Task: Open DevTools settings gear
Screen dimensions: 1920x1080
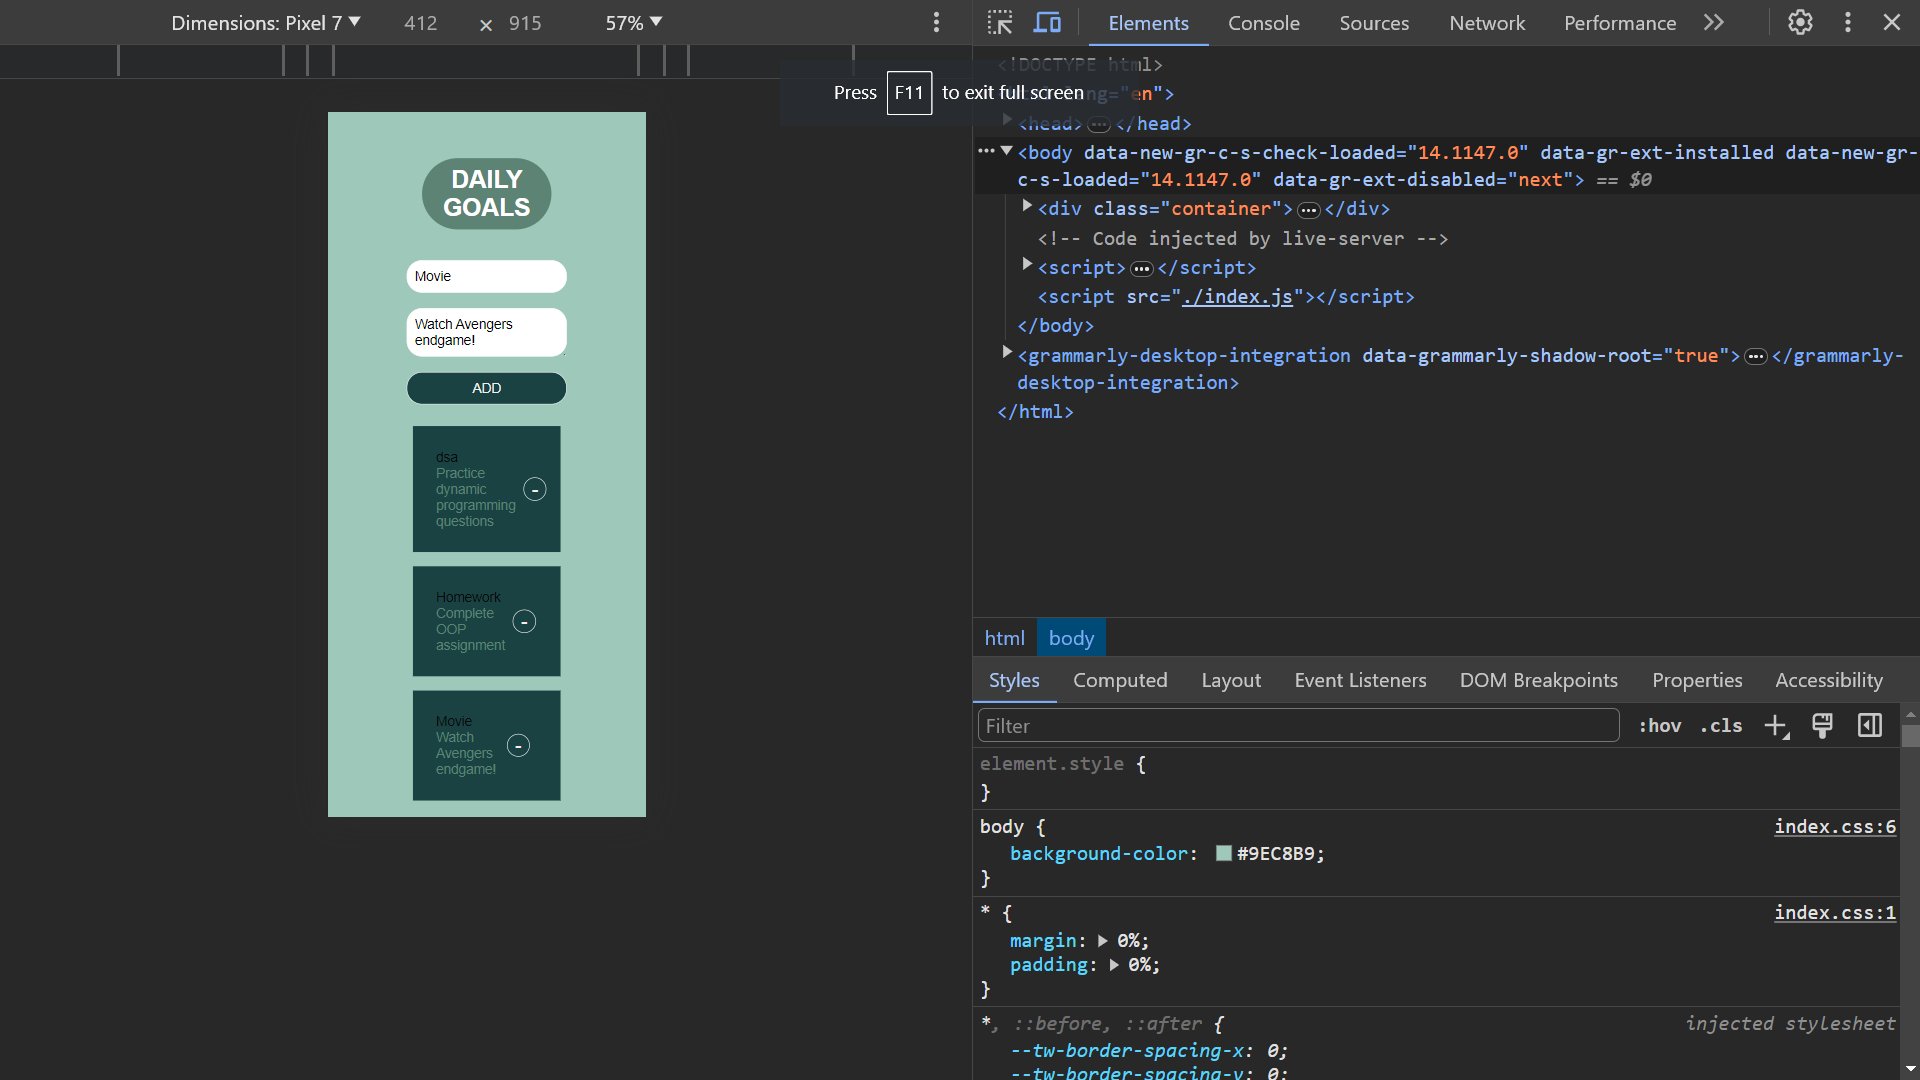Action: tap(1800, 22)
